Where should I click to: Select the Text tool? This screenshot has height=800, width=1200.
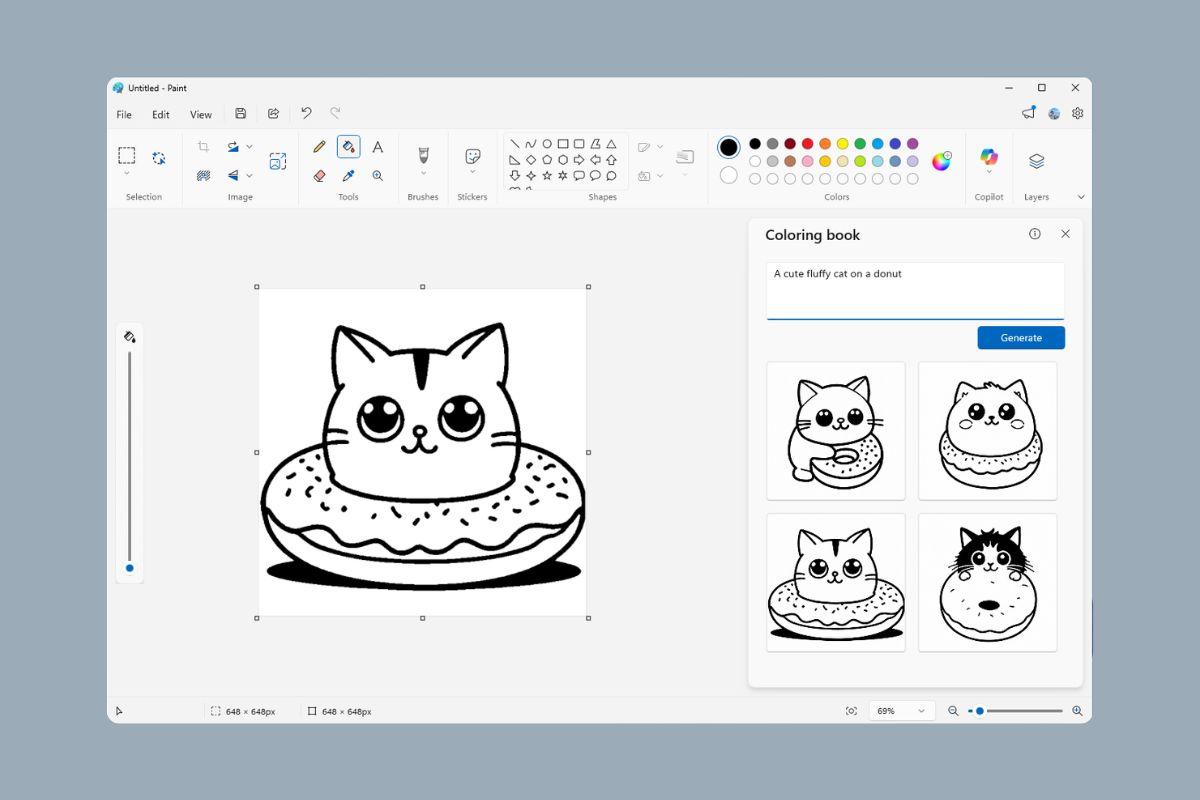(x=377, y=147)
